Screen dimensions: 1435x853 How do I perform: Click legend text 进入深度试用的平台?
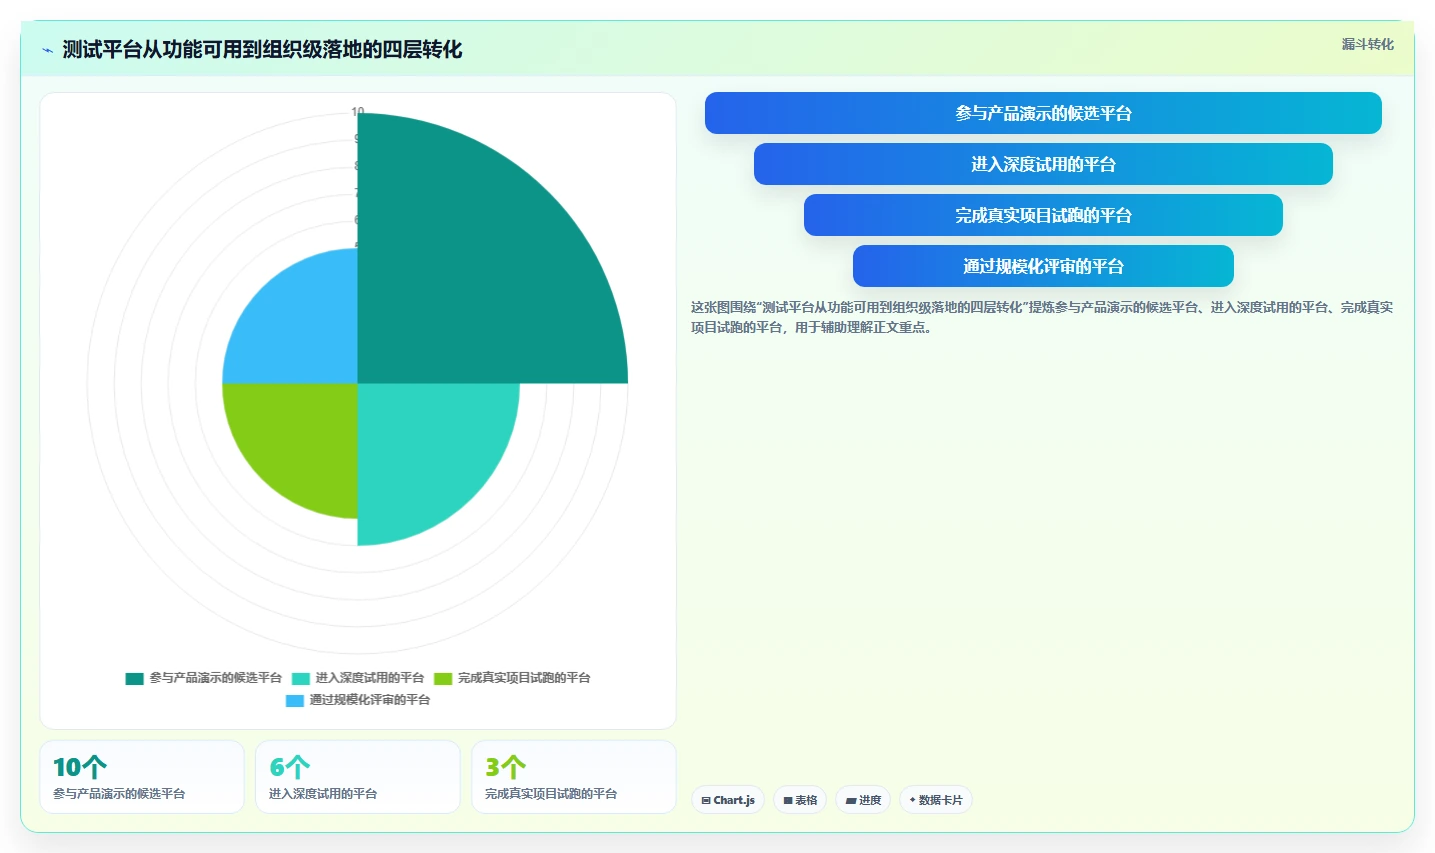point(370,678)
